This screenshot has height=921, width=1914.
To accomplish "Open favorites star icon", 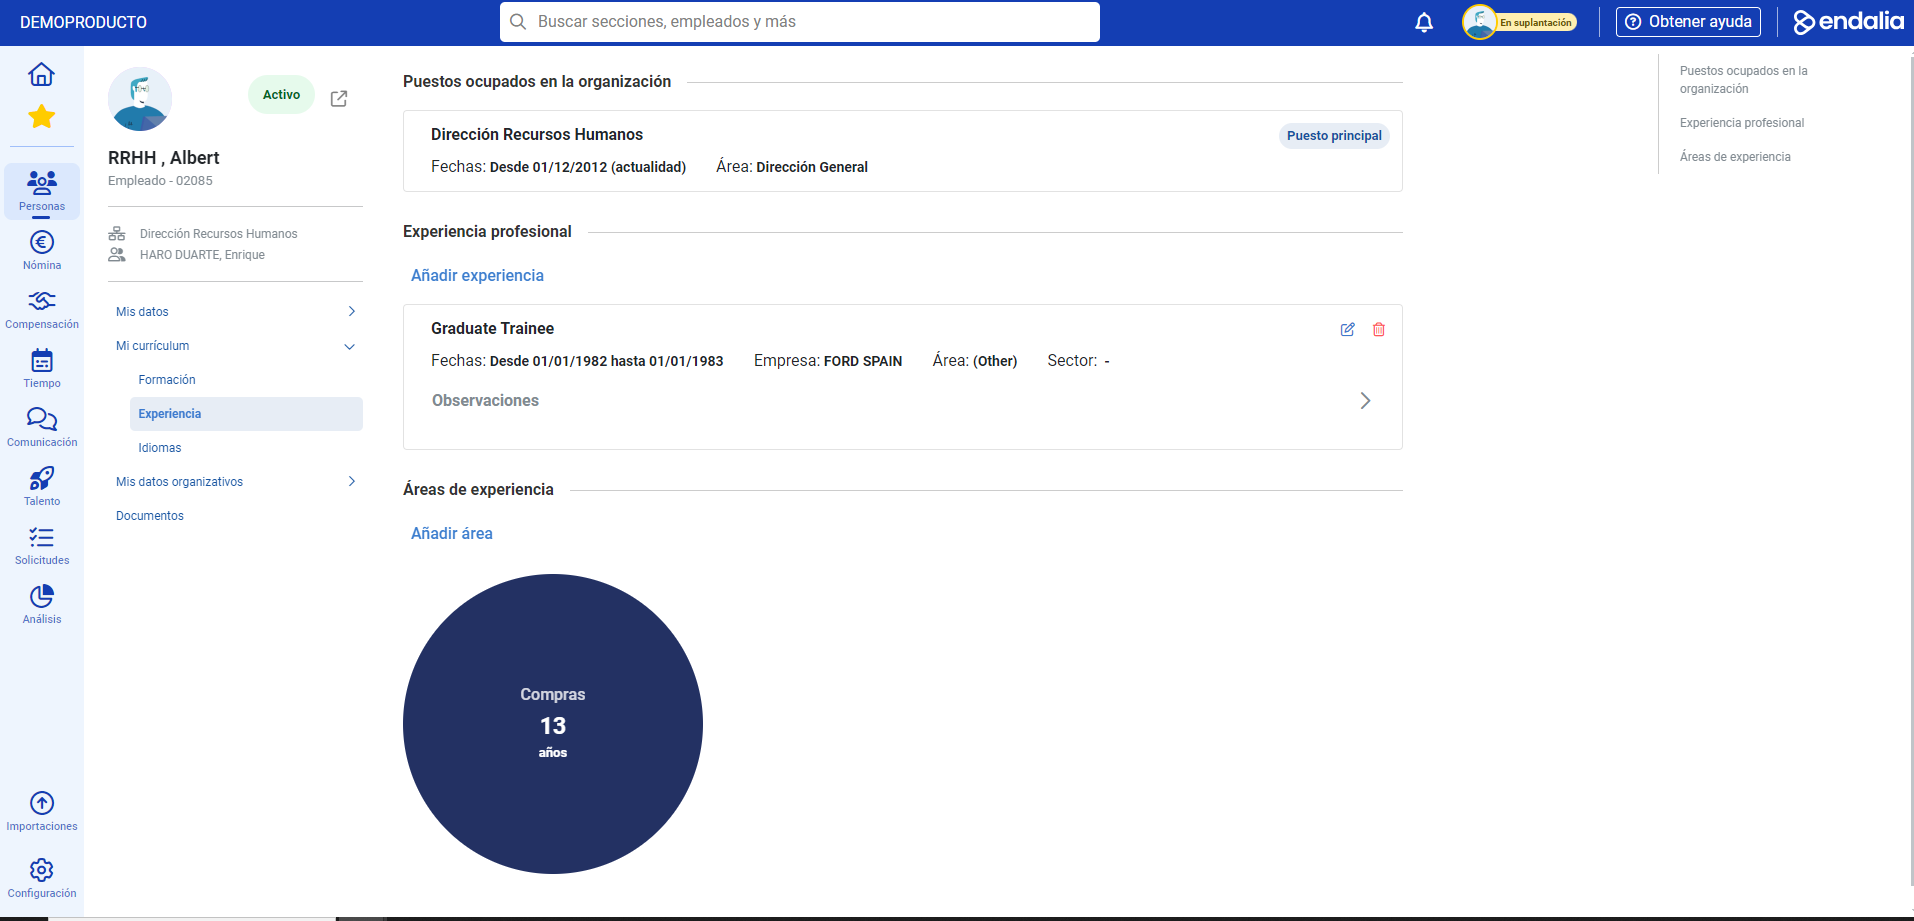I will pyautogui.click(x=41, y=117).
